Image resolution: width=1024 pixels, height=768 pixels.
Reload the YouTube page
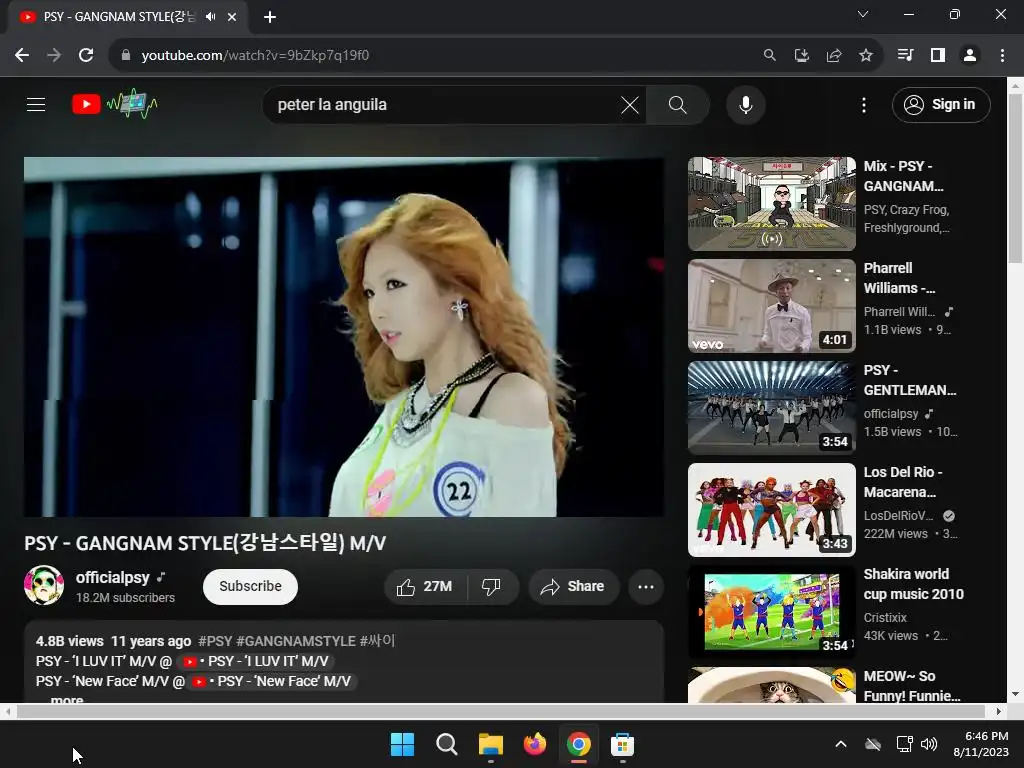click(x=86, y=56)
